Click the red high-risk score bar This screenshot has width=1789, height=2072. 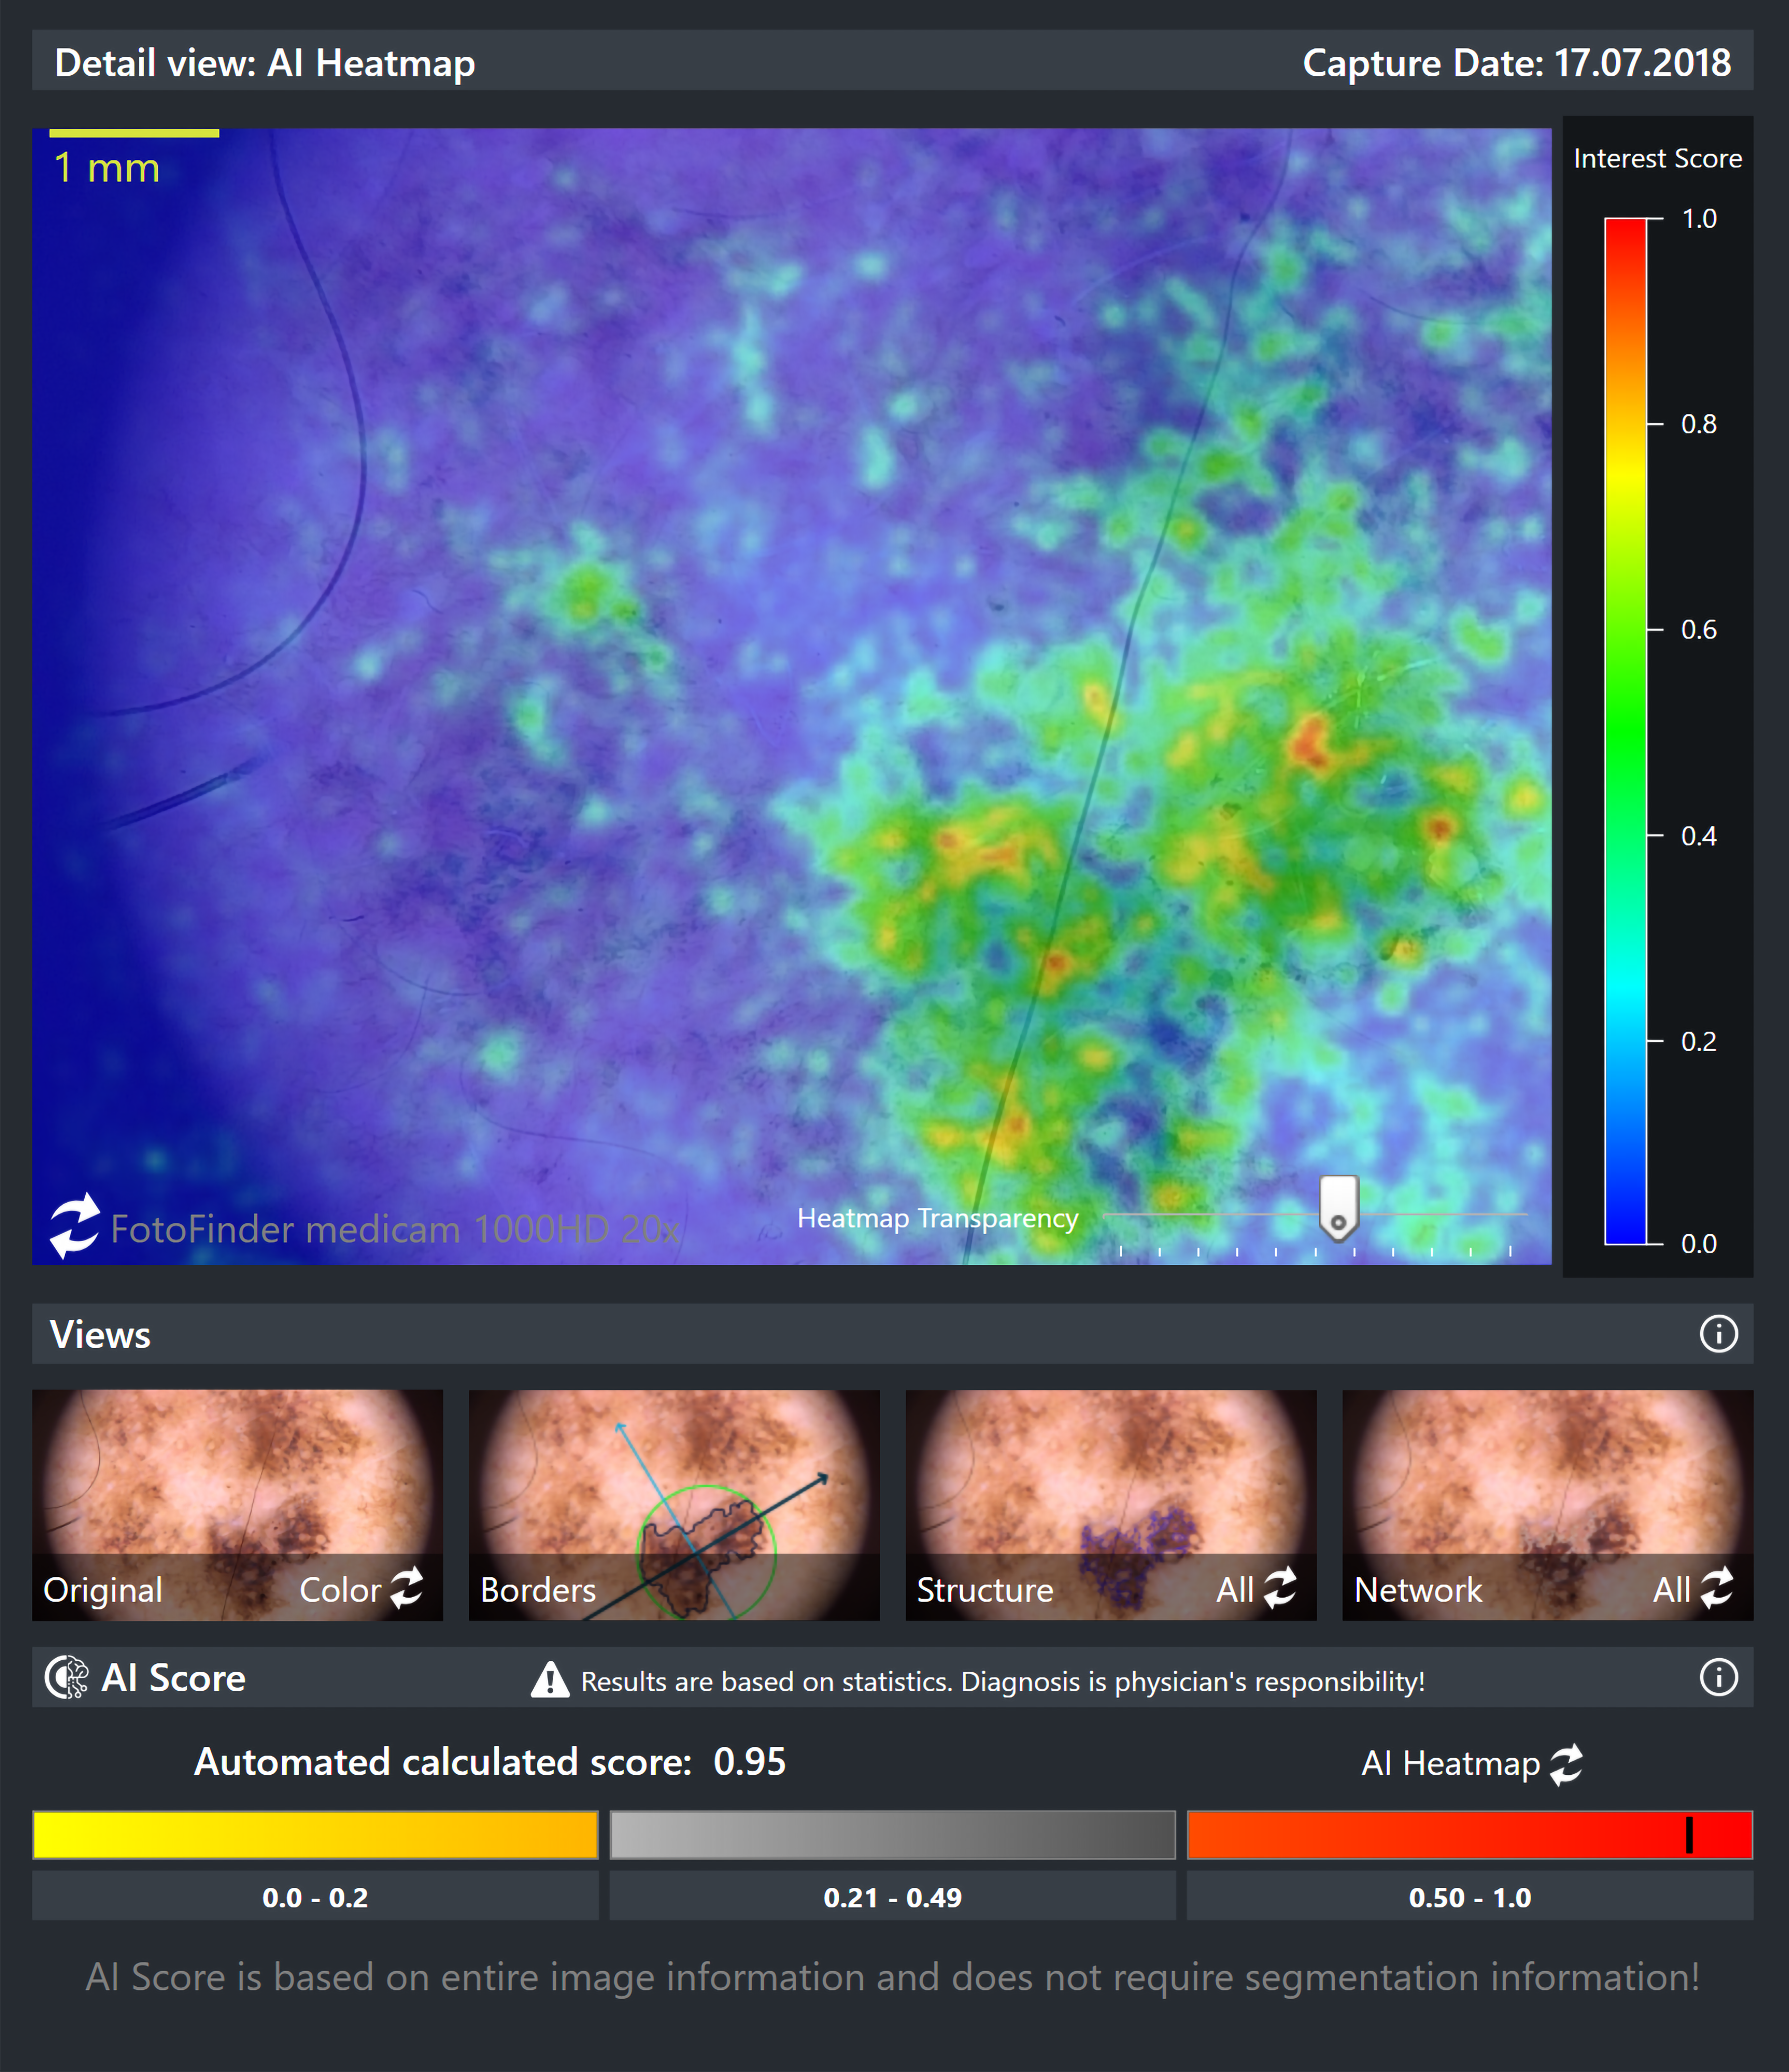coord(1469,1835)
